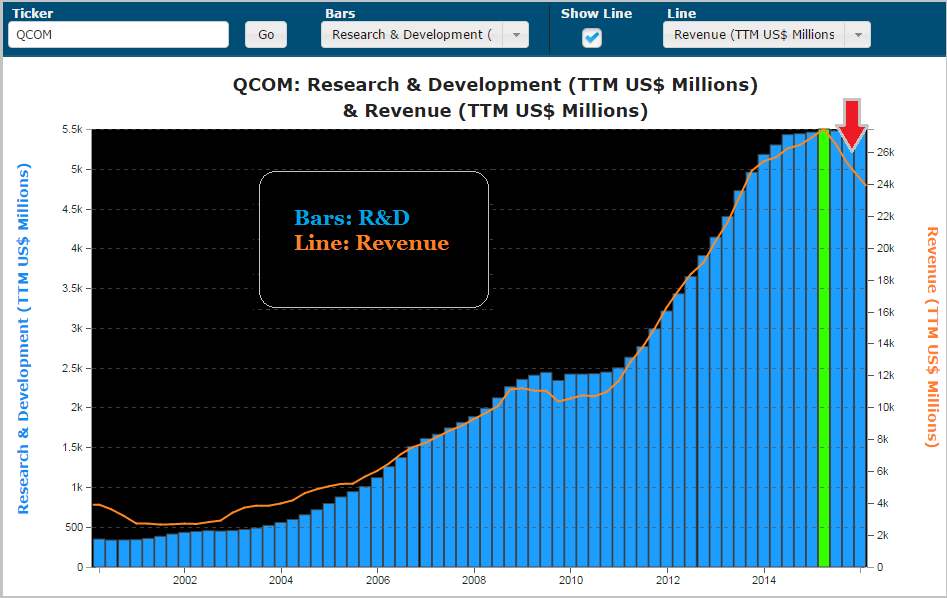Image resolution: width=947 pixels, height=598 pixels.
Task: Click the 'Ticker' field label
Action: click(33, 13)
